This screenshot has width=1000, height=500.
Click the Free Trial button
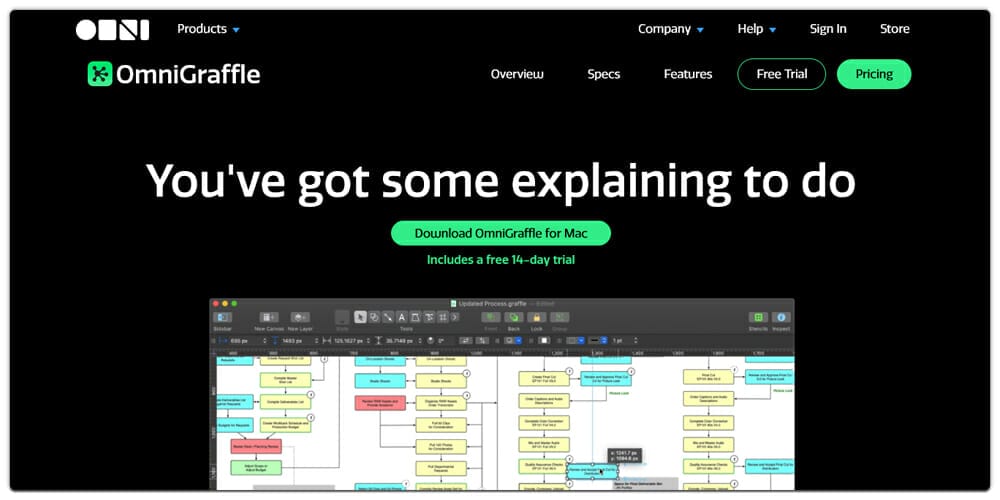[782, 74]
